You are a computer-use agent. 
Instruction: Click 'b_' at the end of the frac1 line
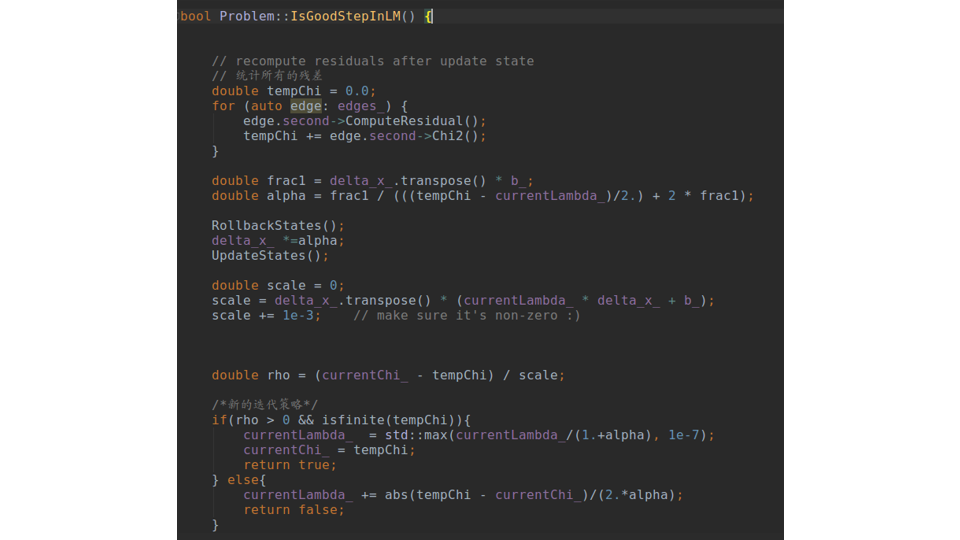(x=518, y=181)
